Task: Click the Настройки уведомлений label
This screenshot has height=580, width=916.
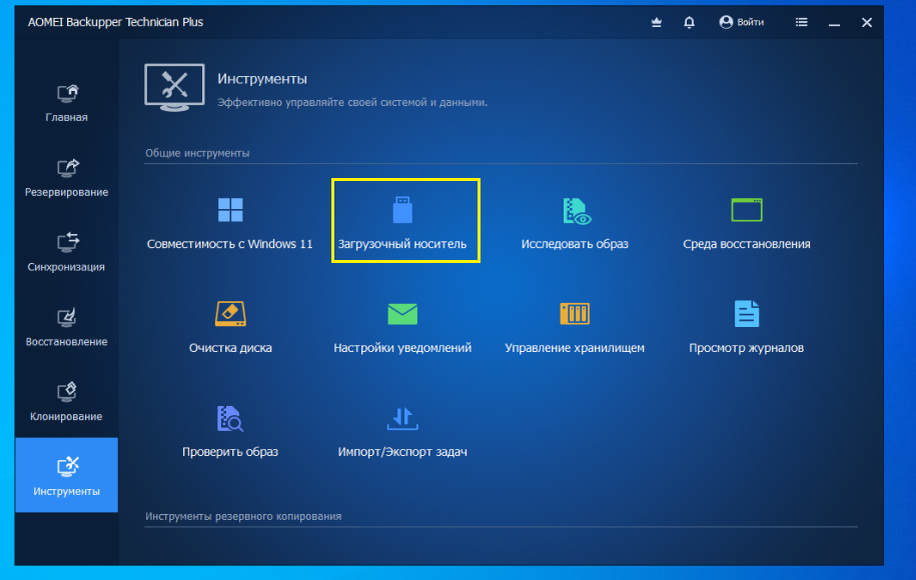Action: tap(403, 348)
